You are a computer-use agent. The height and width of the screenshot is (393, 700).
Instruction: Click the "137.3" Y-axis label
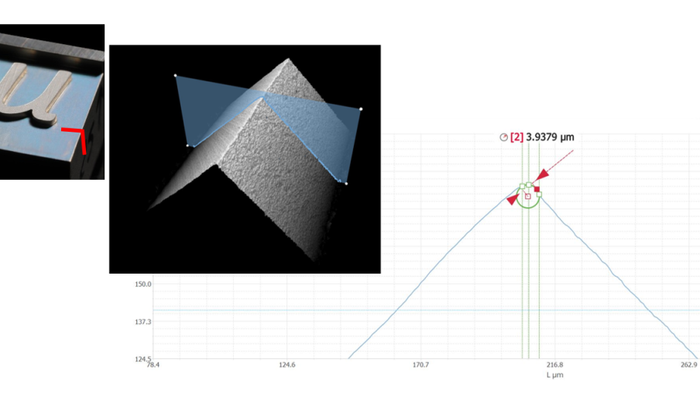click(x=143, y=322)
